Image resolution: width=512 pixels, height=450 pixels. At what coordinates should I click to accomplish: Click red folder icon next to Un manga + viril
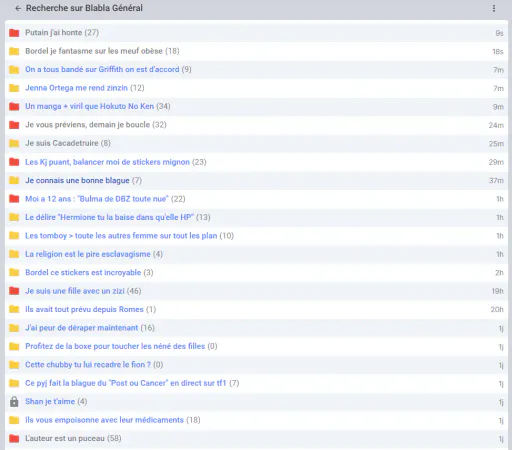point(14,106)
